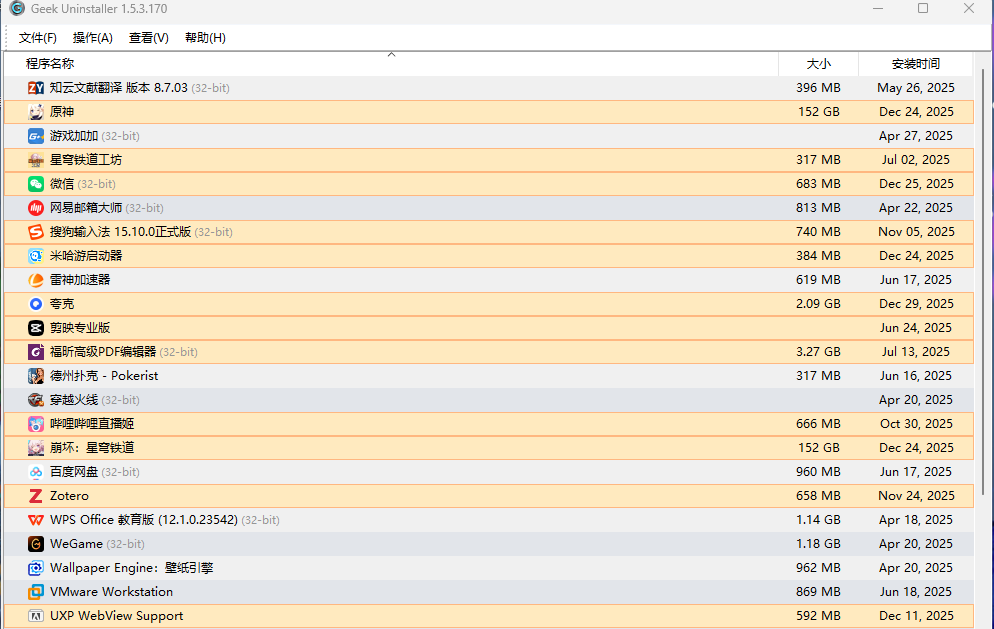Click the Oct 30, 2025 install date
Viewport: 994px width, 629px height.
tap(916, 424)
